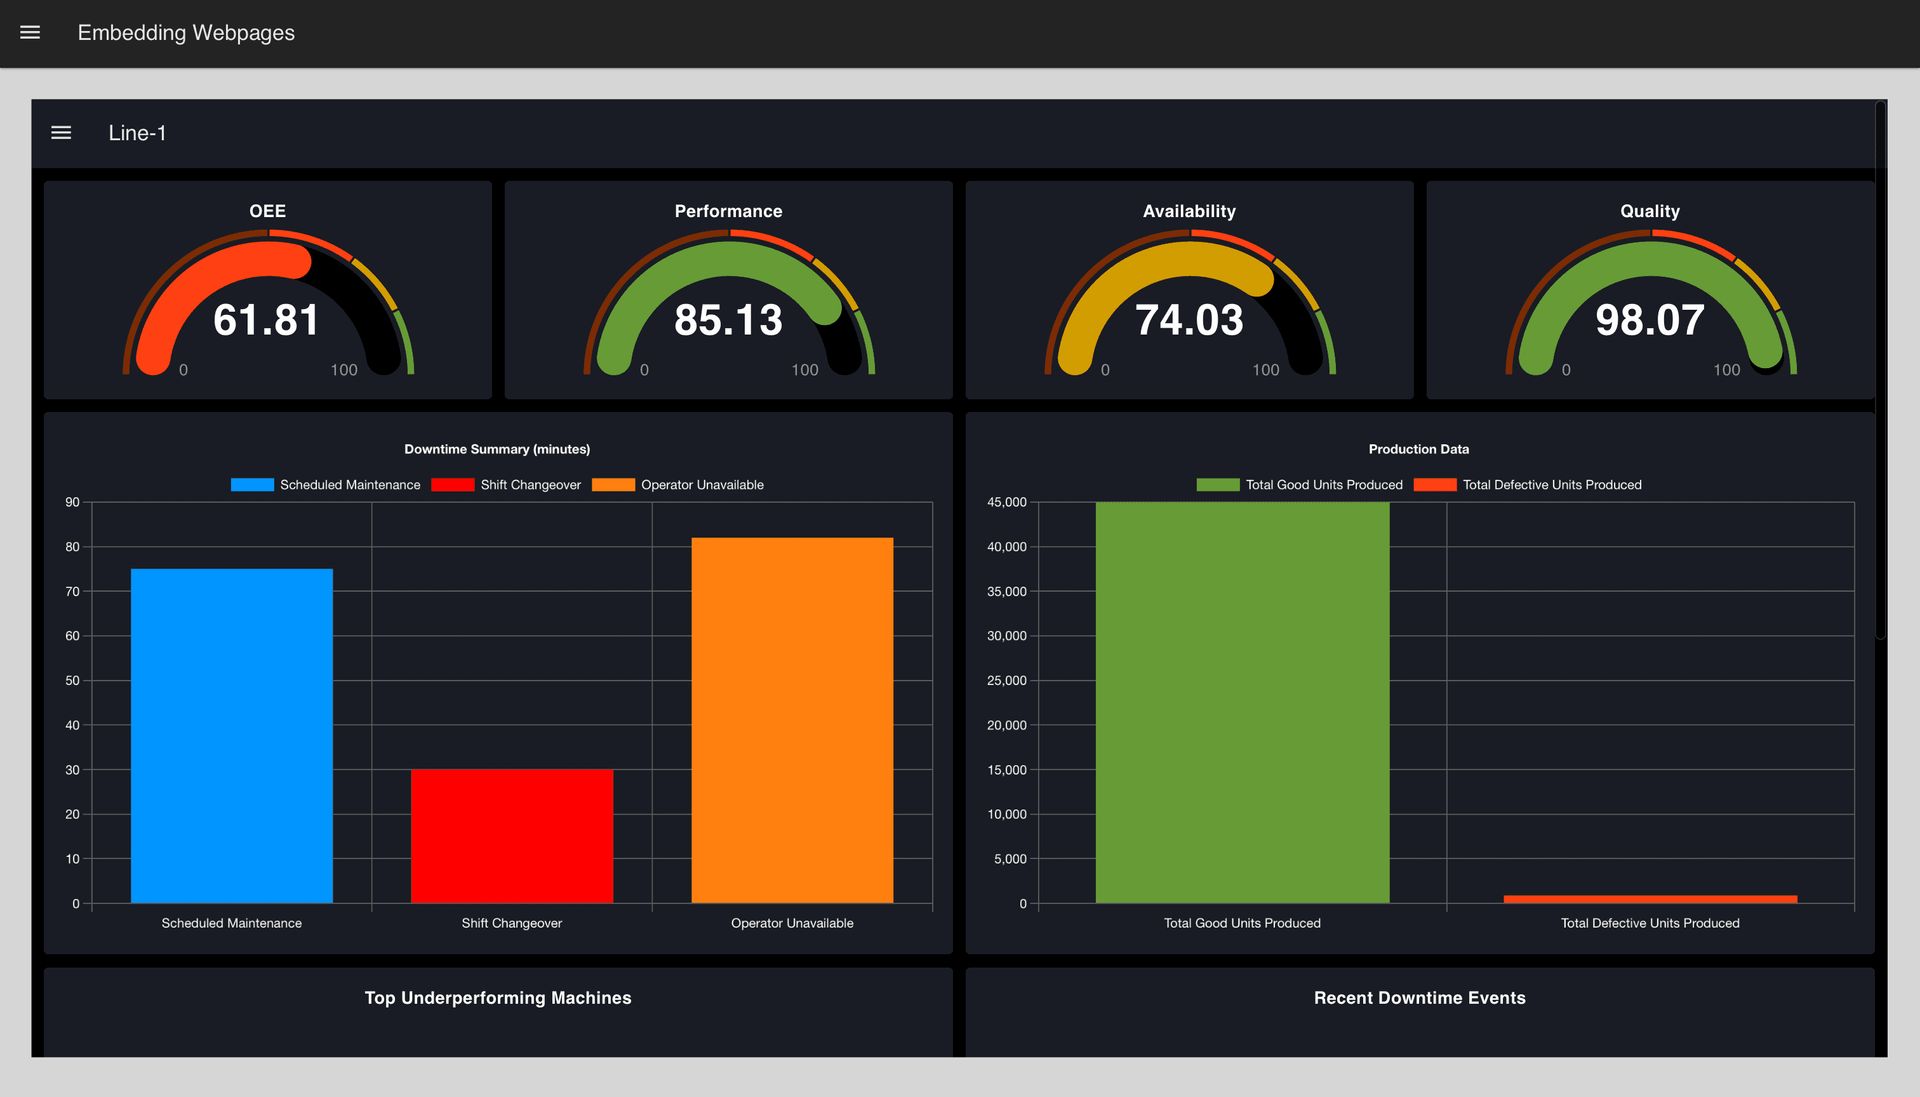Open the Recent Downtime Events section
The height and width of the screenshot is (1097, 1920).
[1419, 997]
